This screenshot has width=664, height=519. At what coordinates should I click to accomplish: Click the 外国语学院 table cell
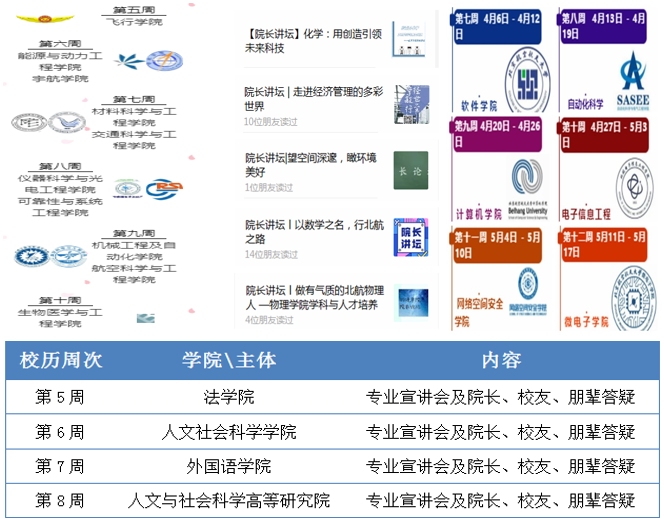(x=229, y=466)
